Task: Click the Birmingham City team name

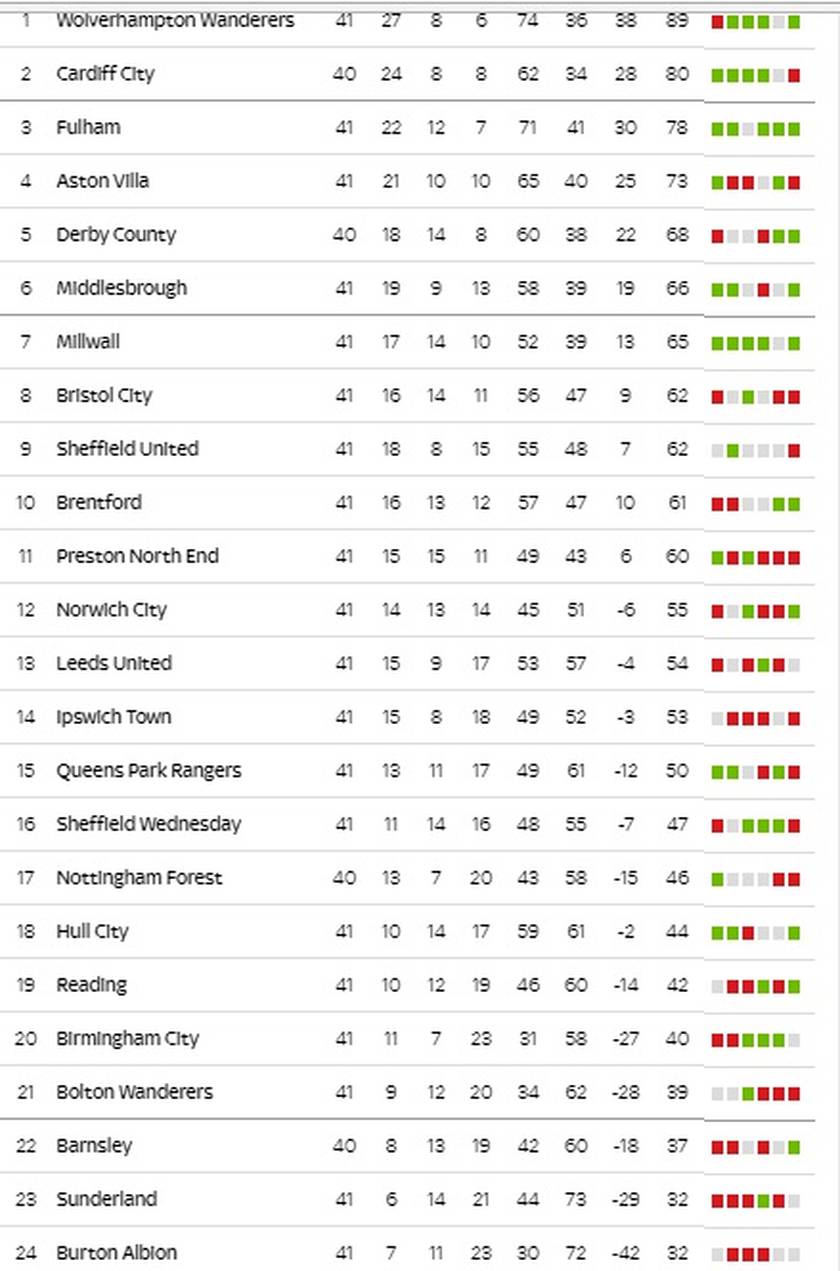Action: (x=127, y=1039)
